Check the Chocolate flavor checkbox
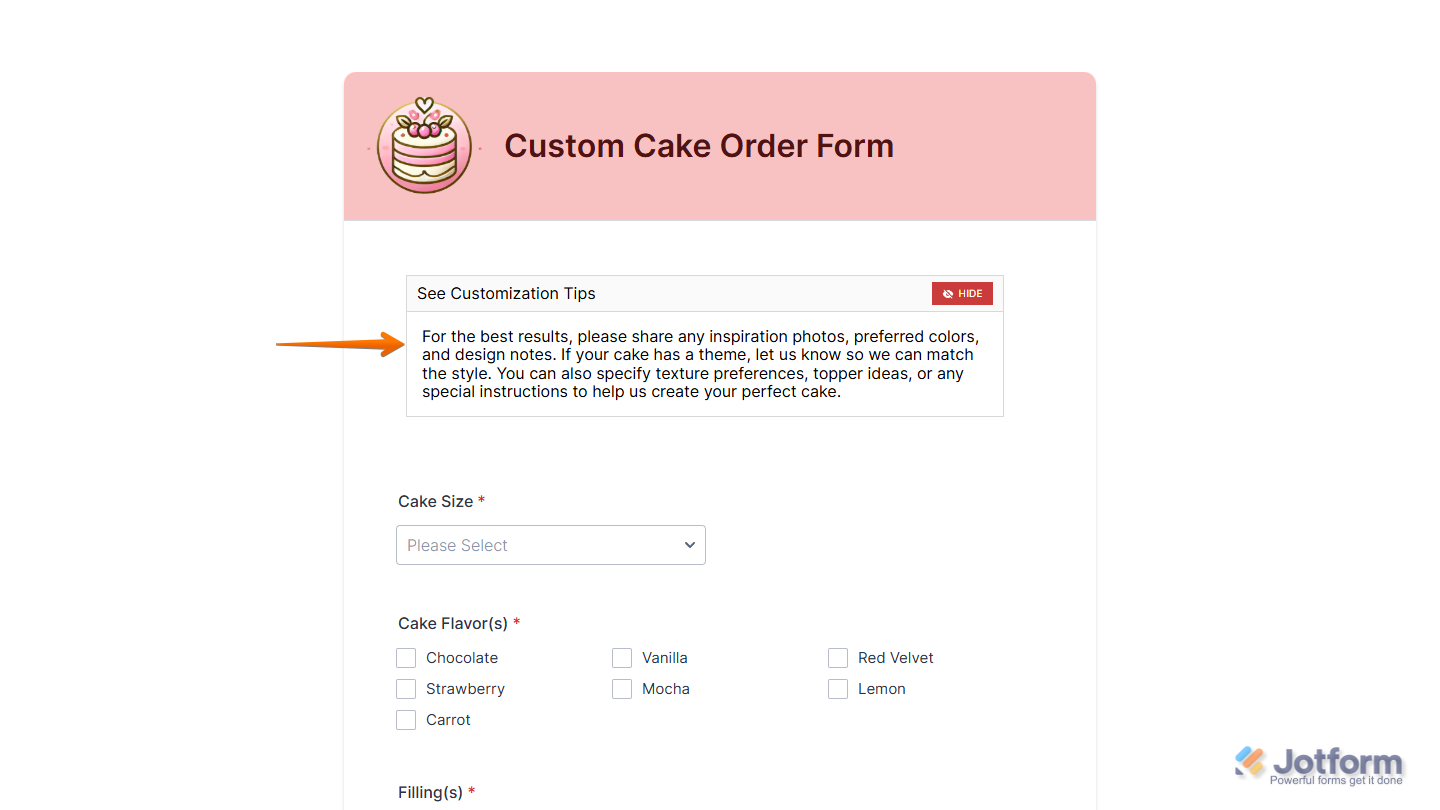This screenshot has height=810, width=1440. click(406, 658)
